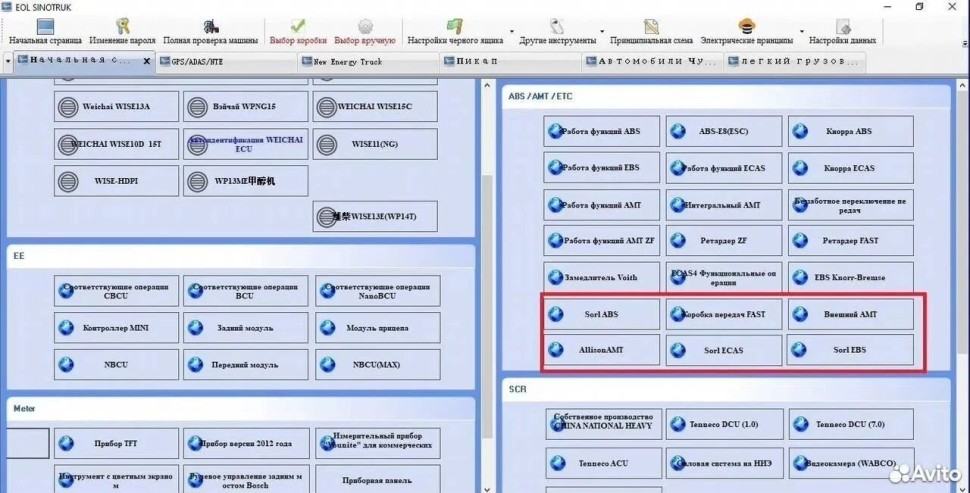Open Ретардер FAST module

pos(851,241)
